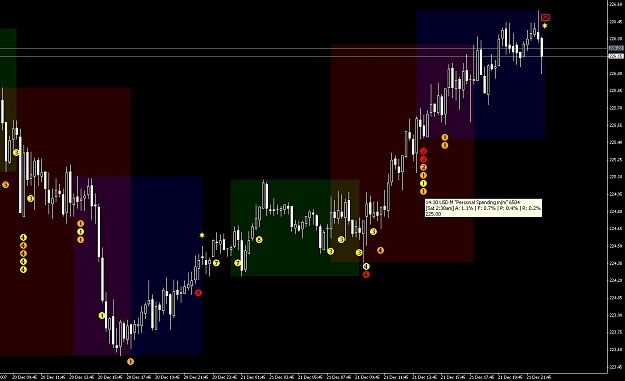
Task: Click the lower highlighted price label on the axis
Action: click(x=616, y=56)
